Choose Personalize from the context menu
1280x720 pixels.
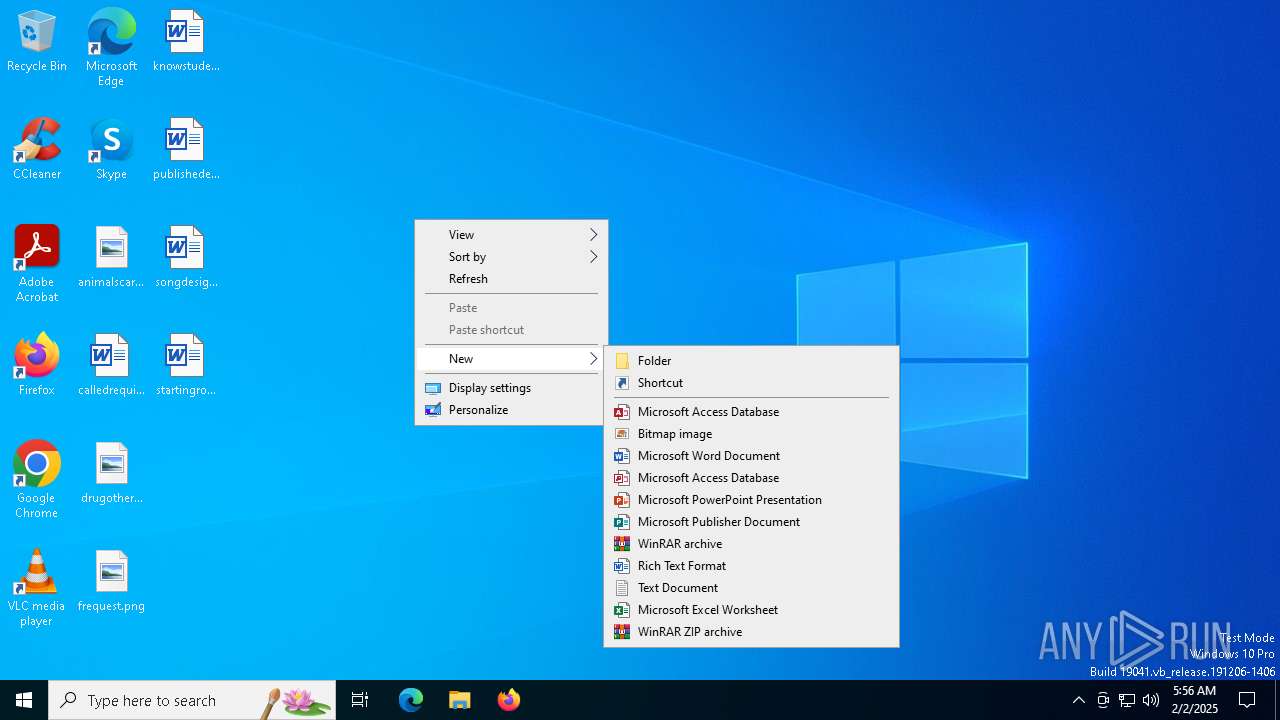pyautogui.click(x=511, y=410)
